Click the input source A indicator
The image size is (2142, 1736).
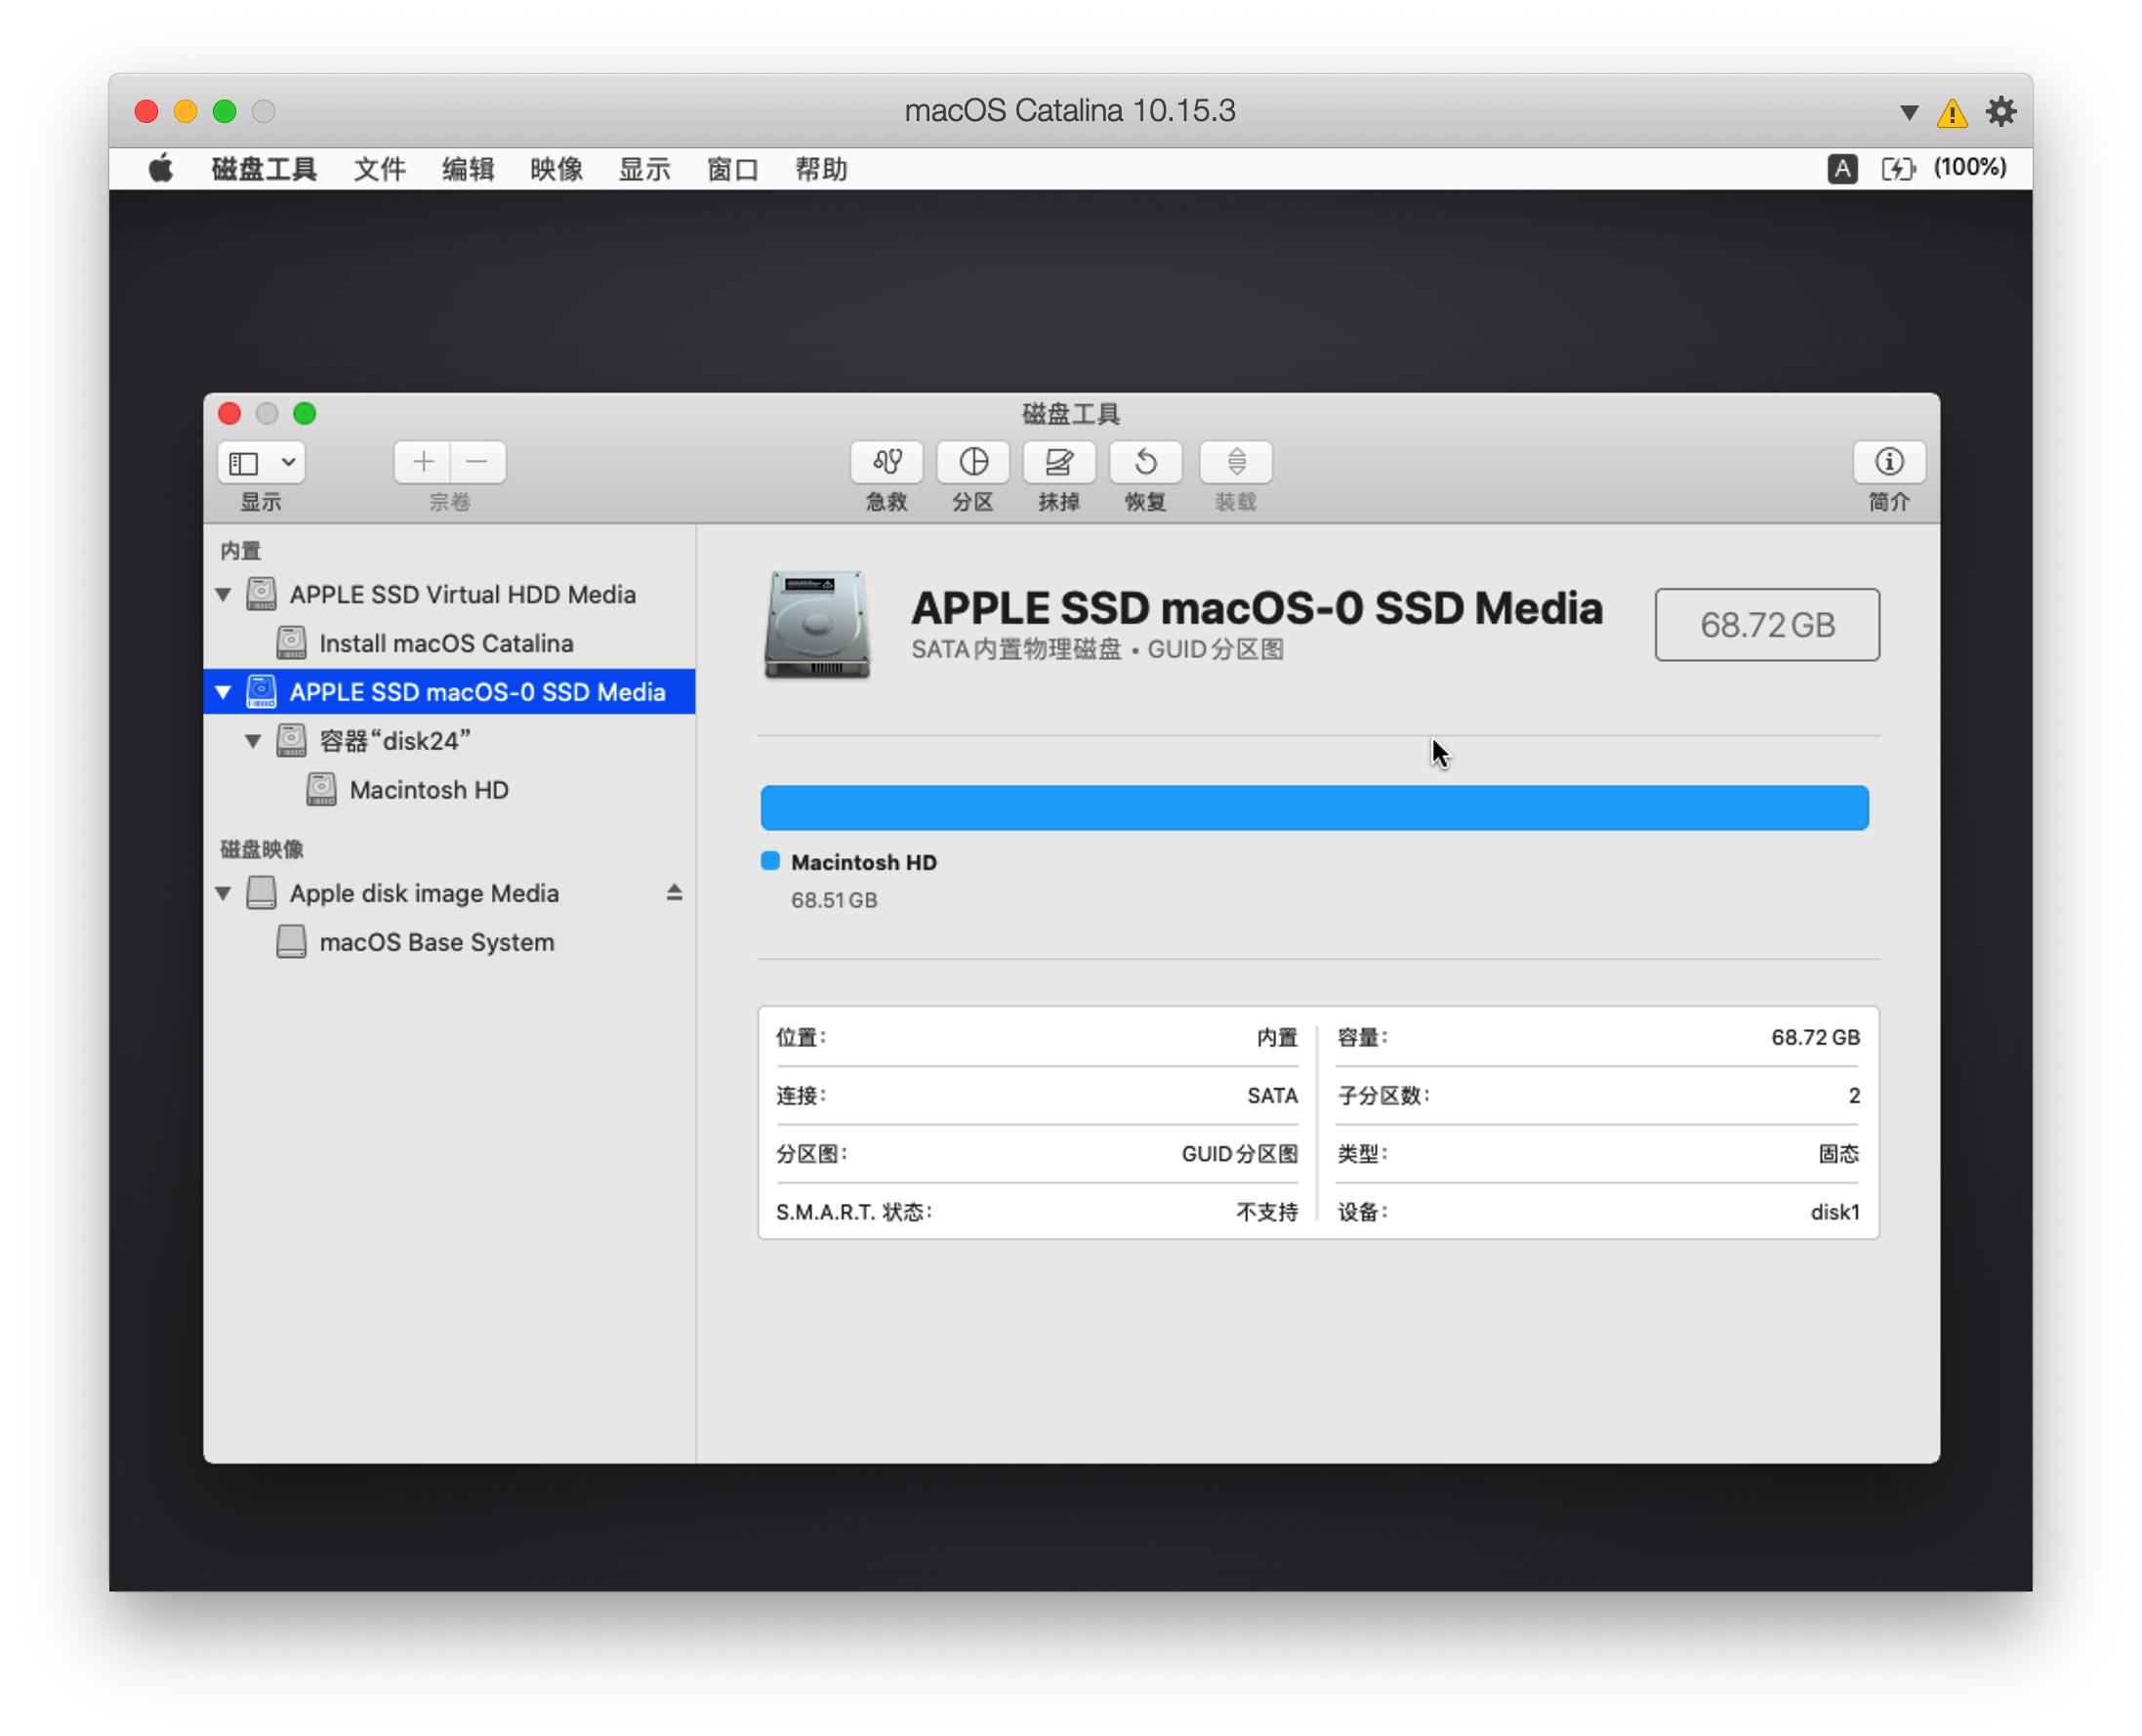pos(1842,168)
